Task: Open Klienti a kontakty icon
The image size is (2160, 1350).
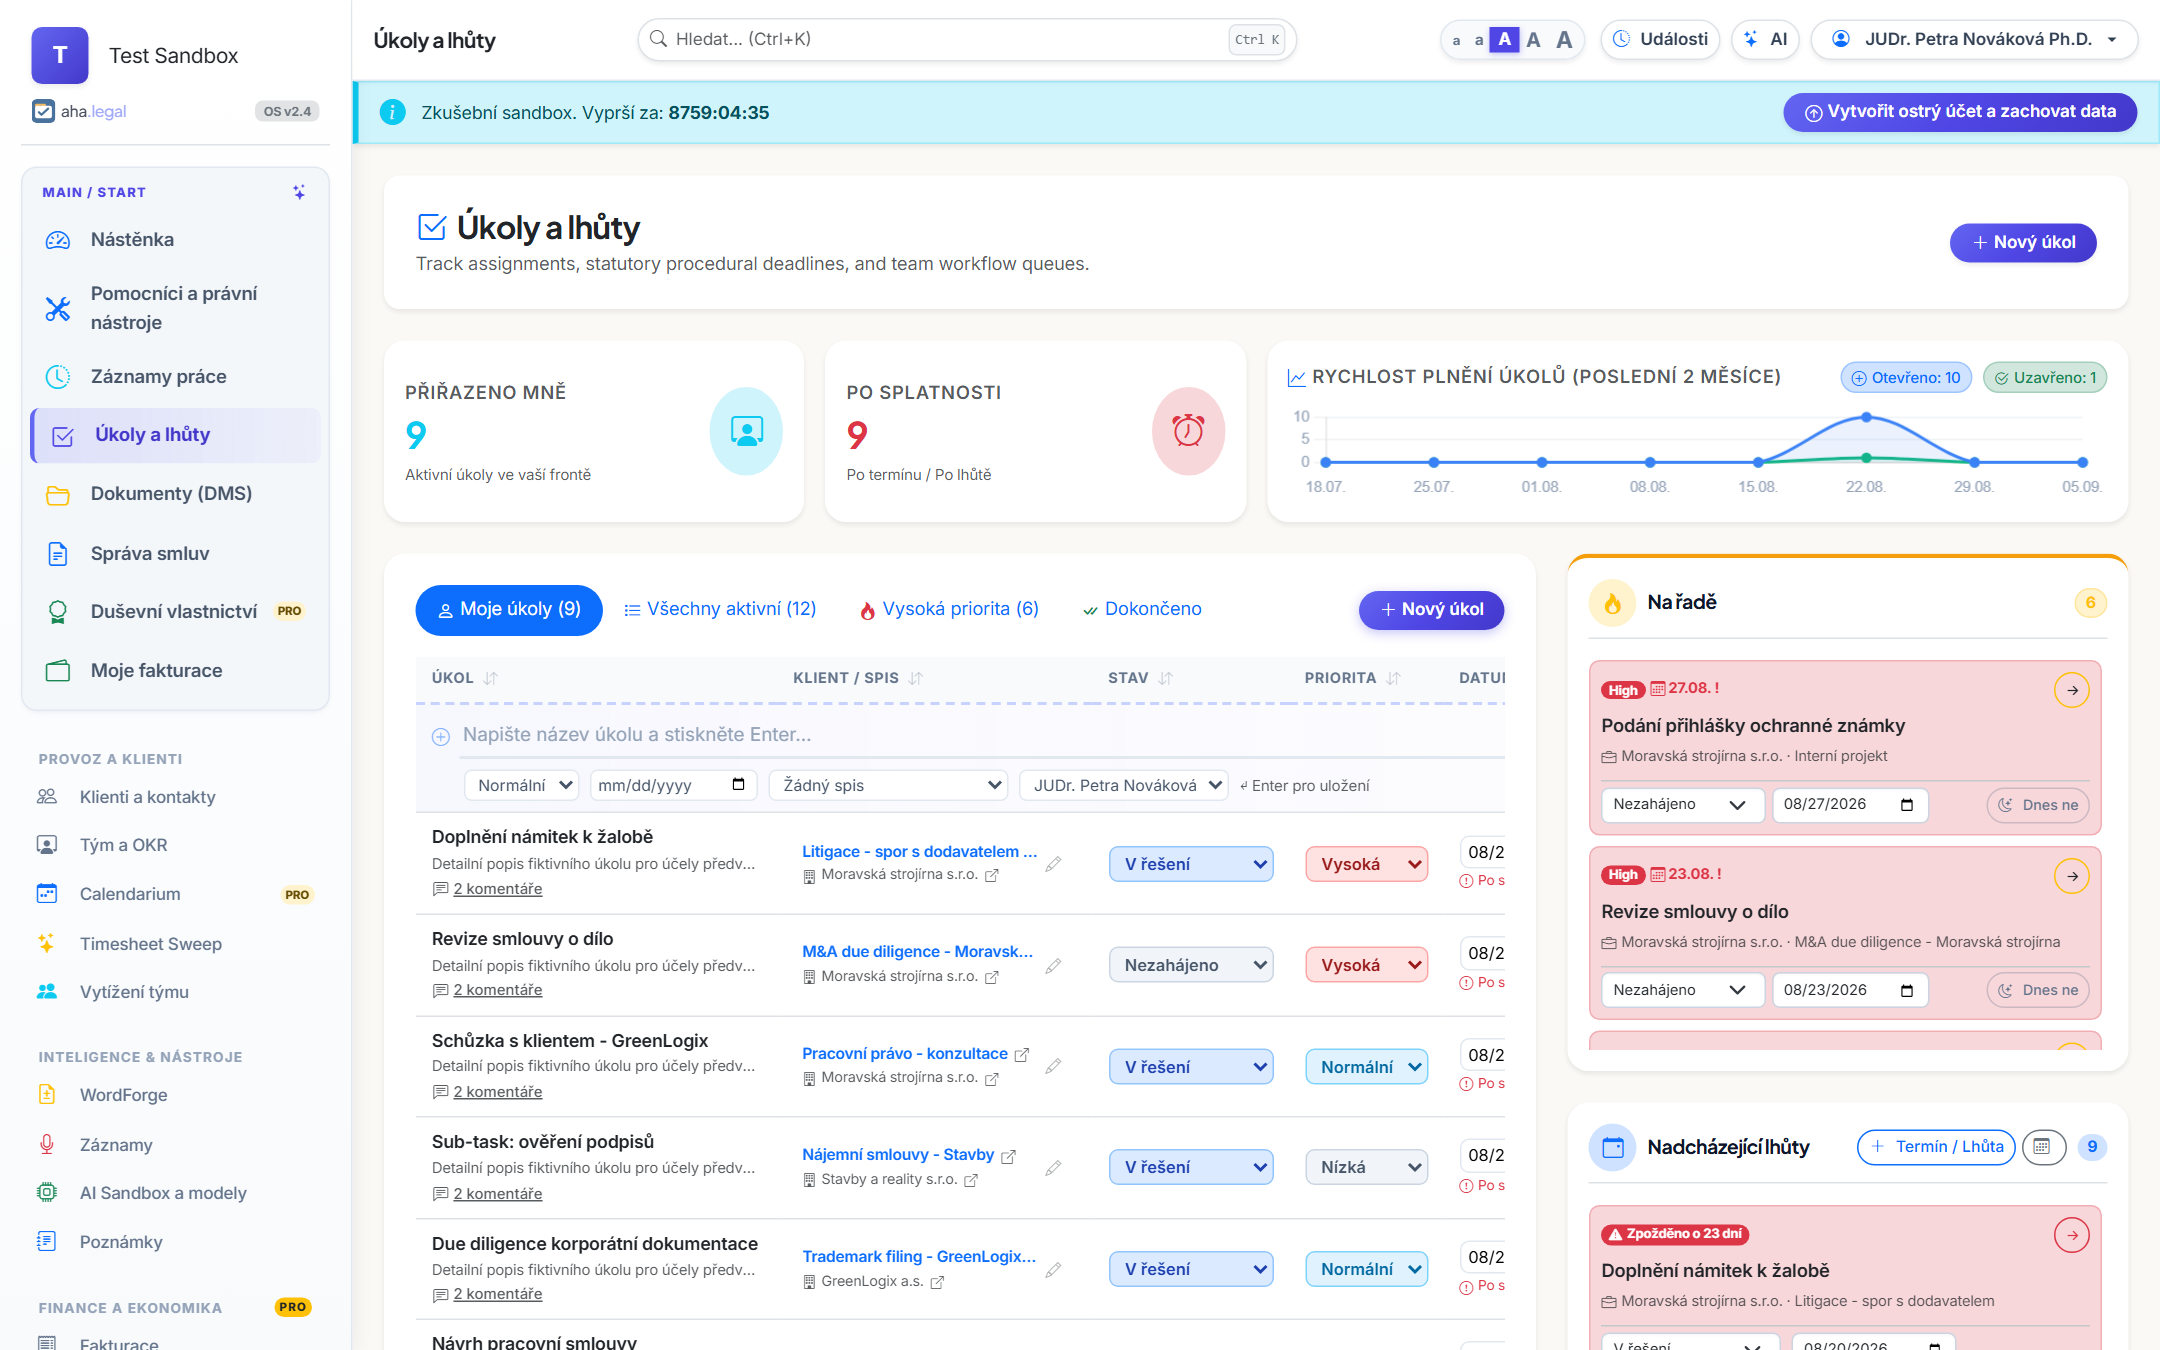Action: click(x=46, y=797)
